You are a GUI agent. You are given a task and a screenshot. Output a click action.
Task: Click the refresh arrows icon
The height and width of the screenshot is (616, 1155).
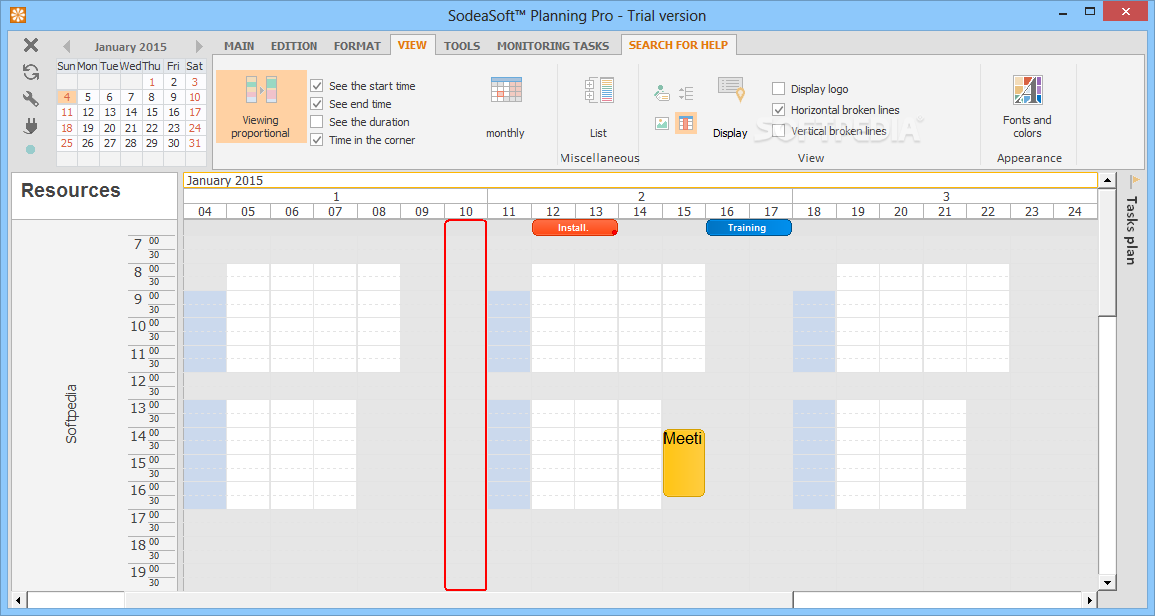pos(31,71)
